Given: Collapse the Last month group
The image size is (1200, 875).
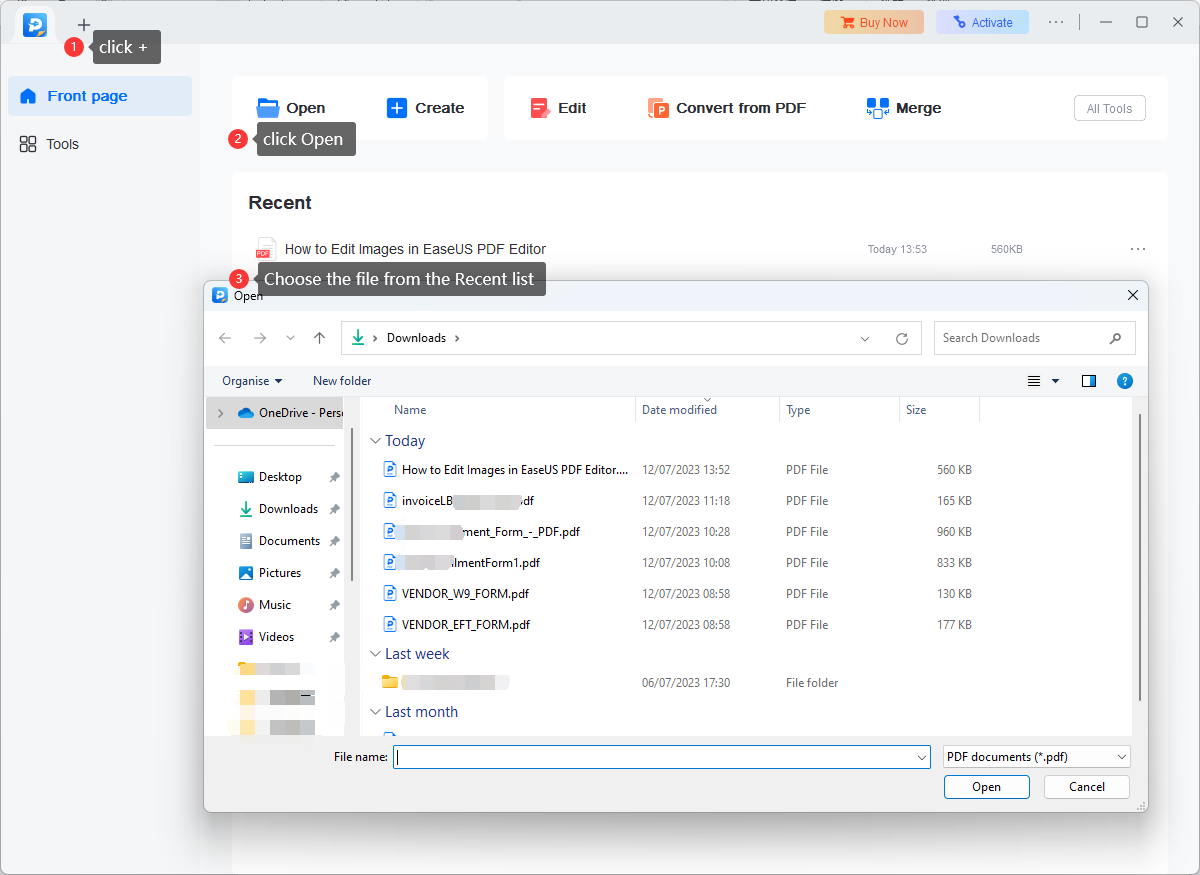Looking at the screenshot, I should coord(375,712).
